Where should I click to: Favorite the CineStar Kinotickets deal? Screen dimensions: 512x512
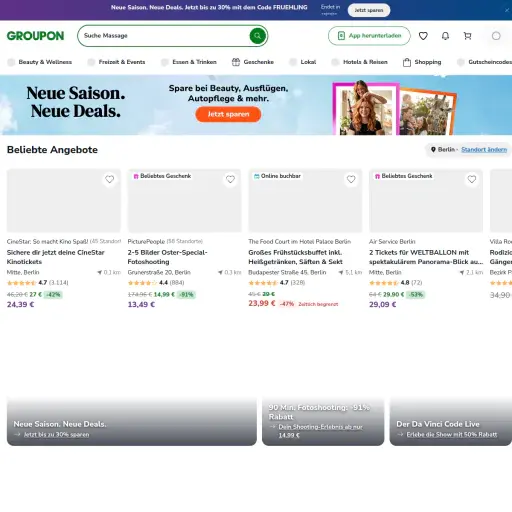pyautogui.click(x=109, y=179)
